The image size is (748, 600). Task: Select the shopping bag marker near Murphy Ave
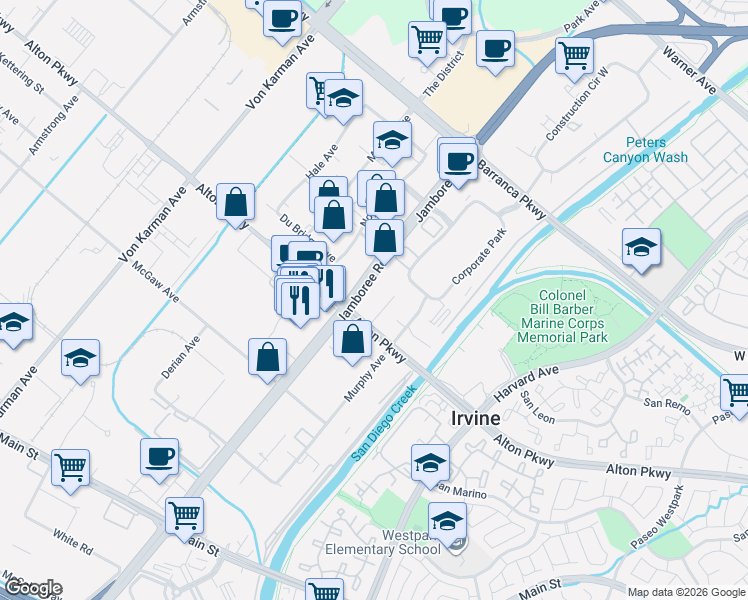tap(352, 340)
